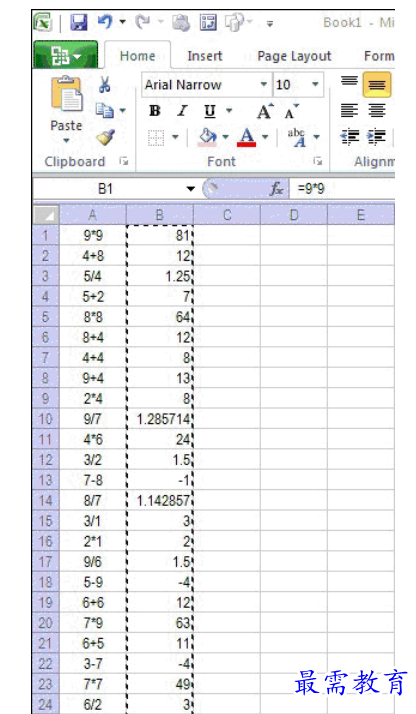The height and width of the screenshot is (714, 416).
Task: Apply the red Font Color swatch
Action: pos(246,137)
